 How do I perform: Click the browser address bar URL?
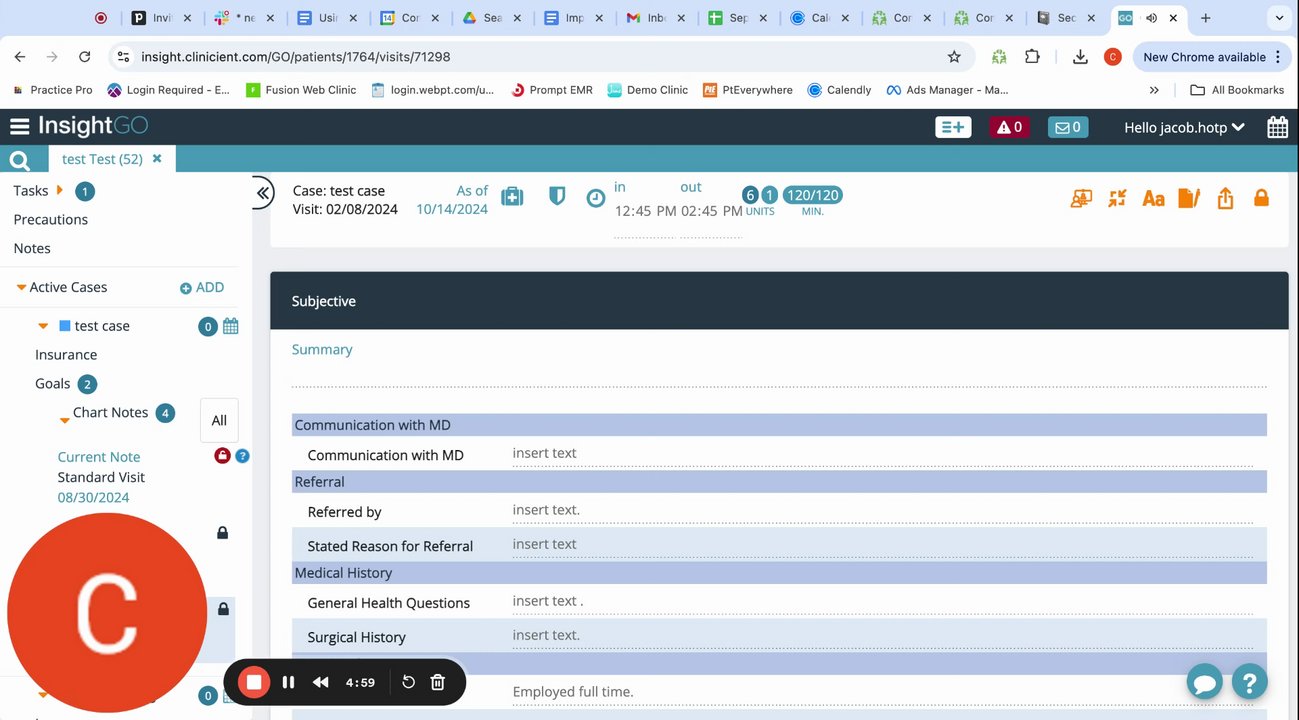(296, 57)
